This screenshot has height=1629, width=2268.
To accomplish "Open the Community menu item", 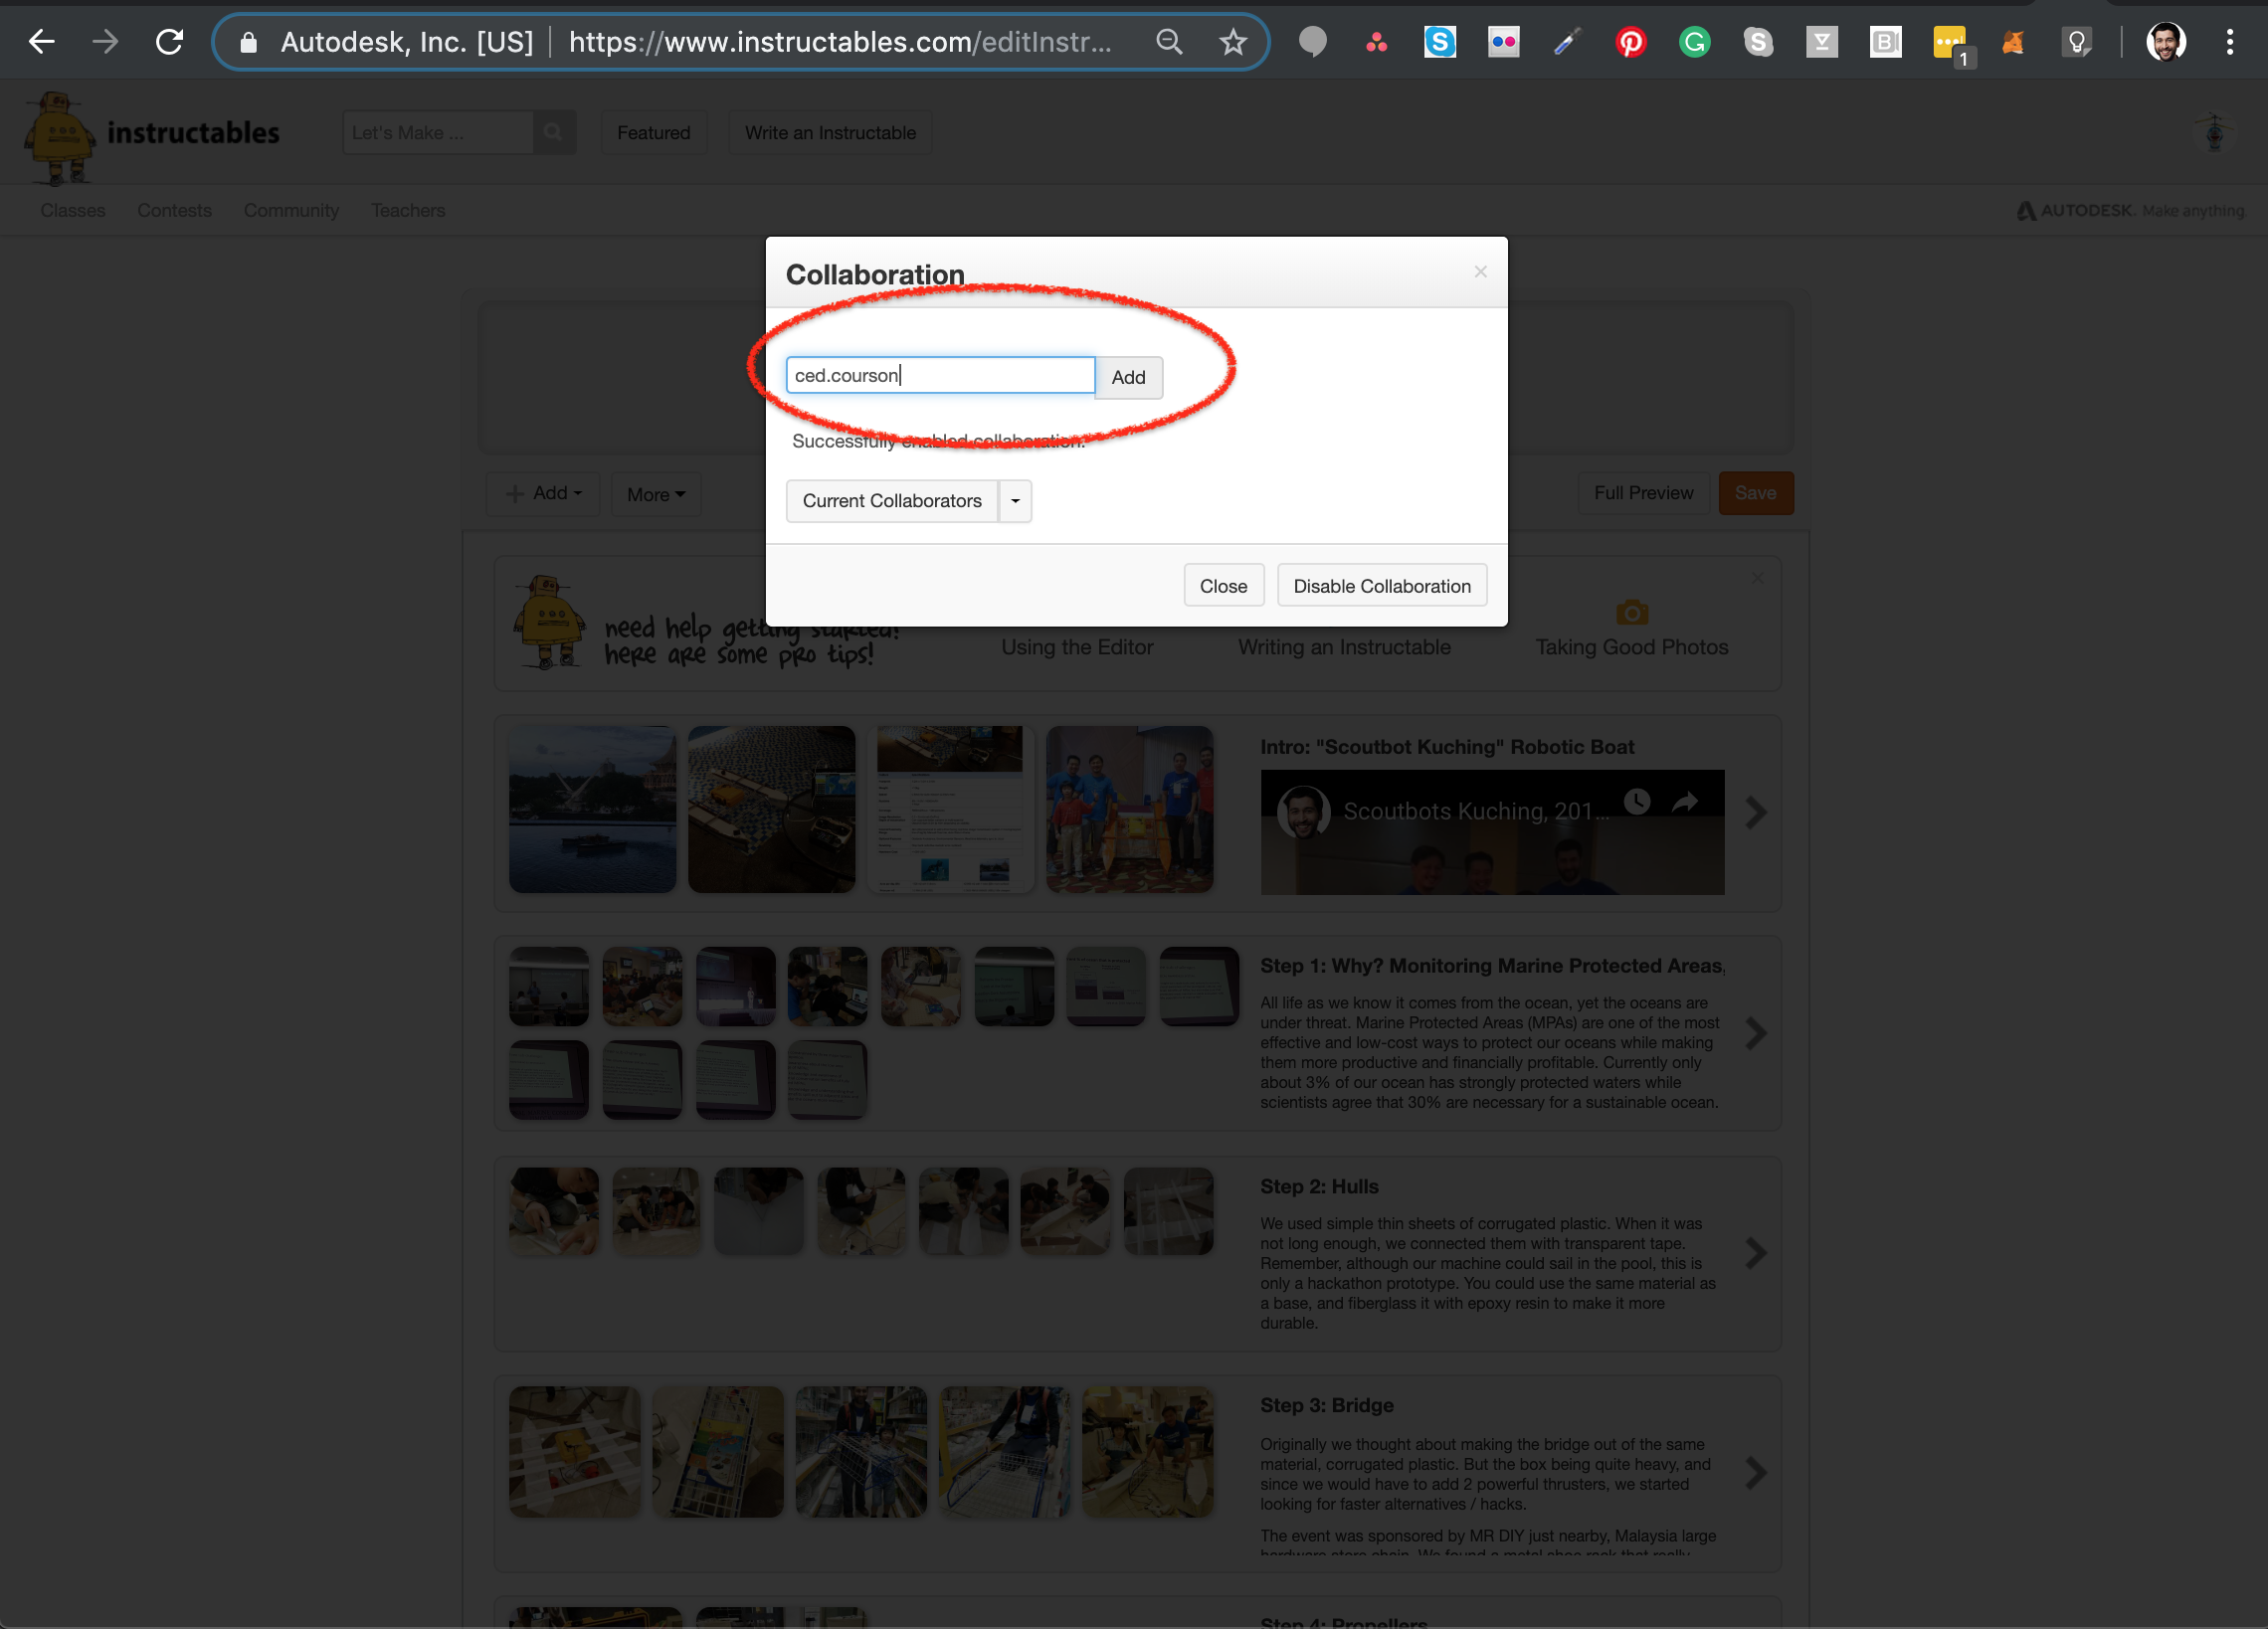I will (291, 210).
